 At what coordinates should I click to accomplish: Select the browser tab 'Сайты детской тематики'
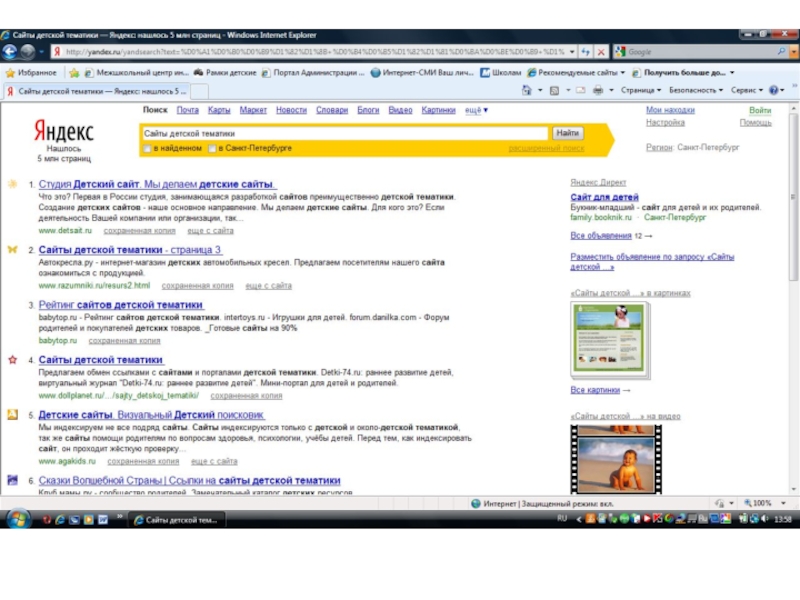point(96,91)
